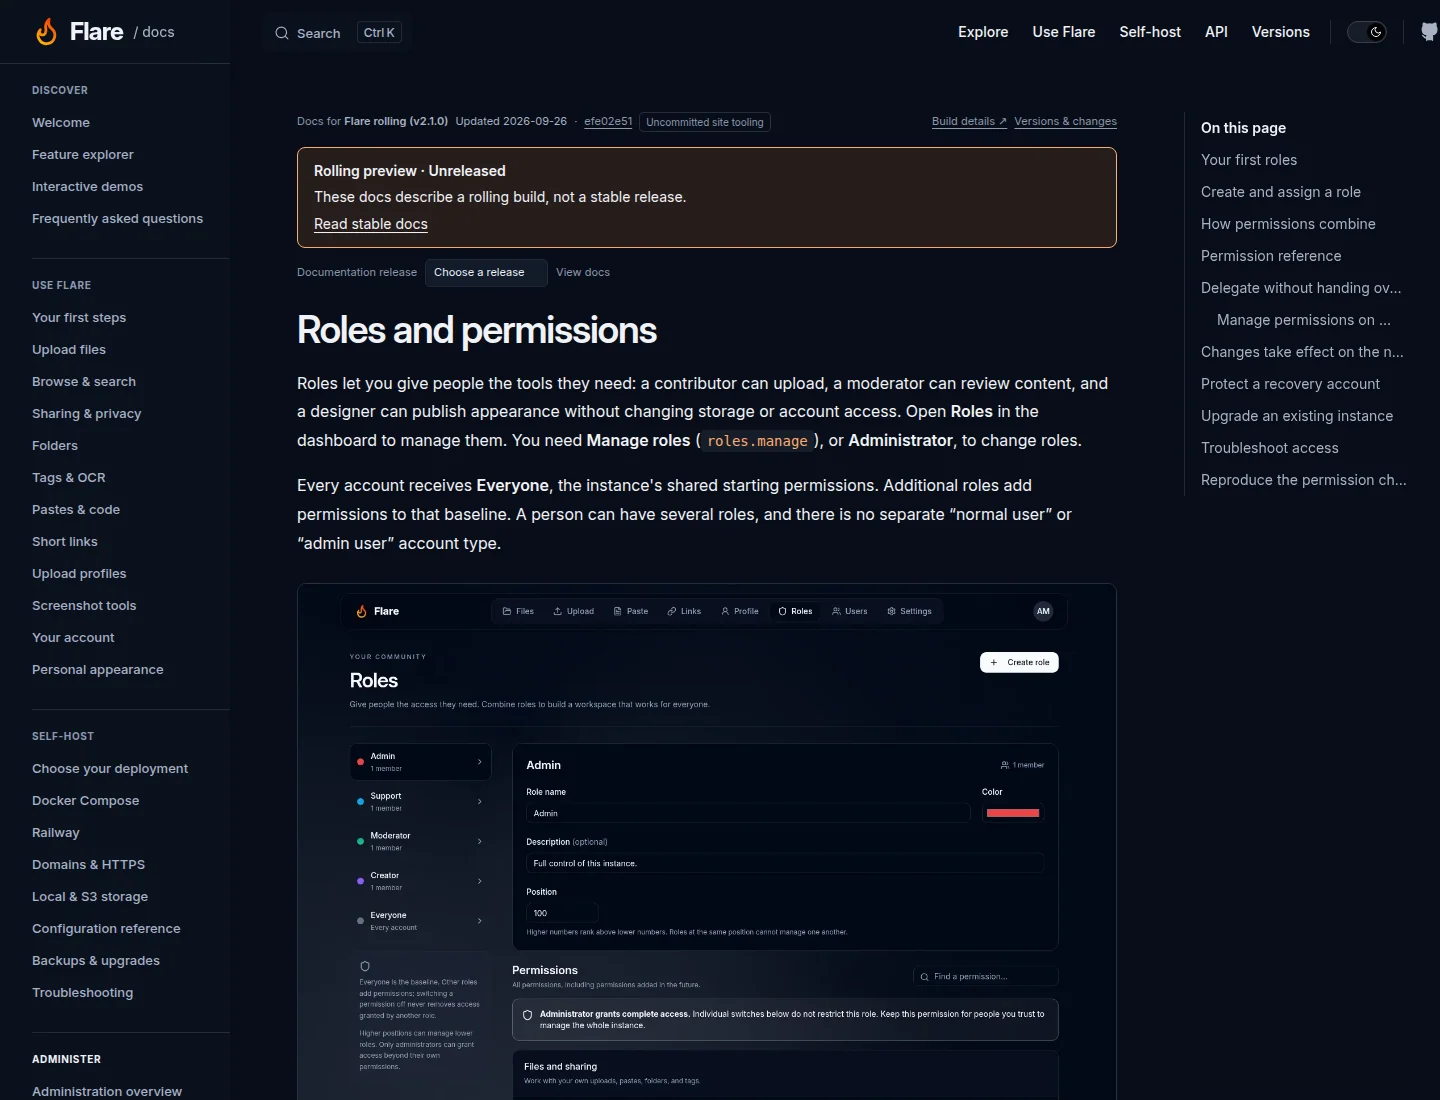Open the Self-host top menu

pos(1150,32)
